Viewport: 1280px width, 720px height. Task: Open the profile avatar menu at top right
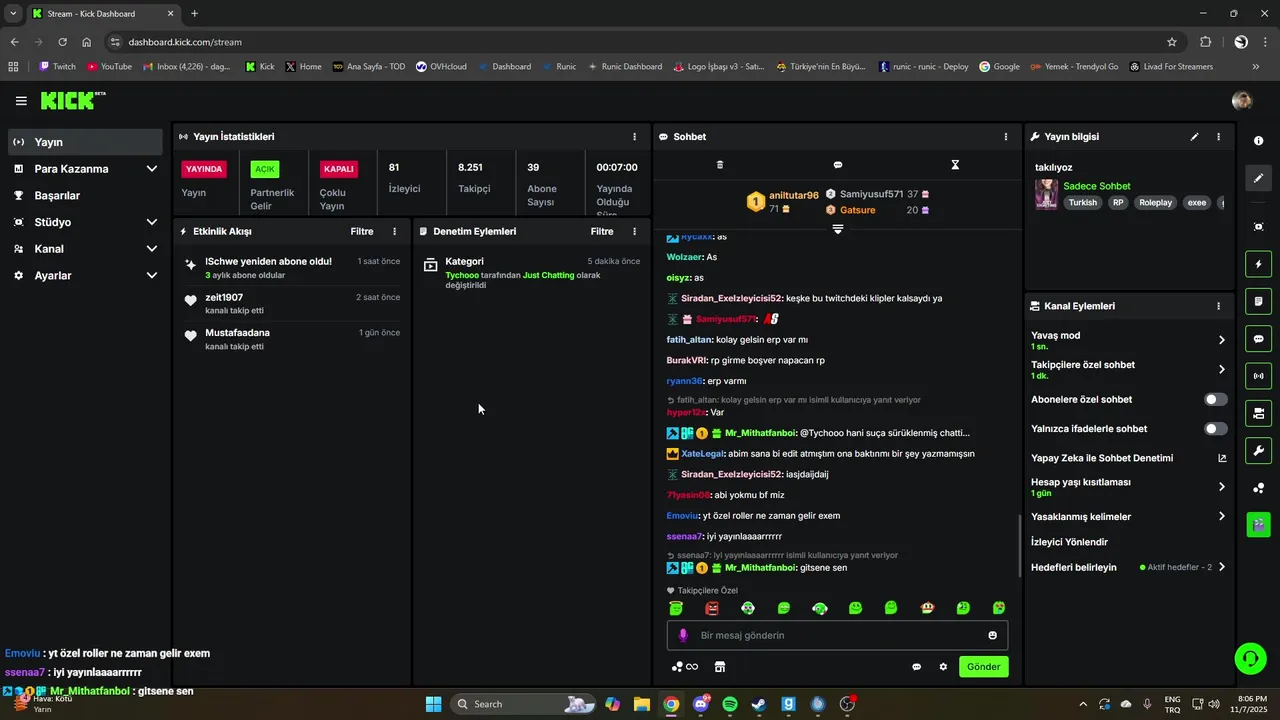(x=1242, y=101)
